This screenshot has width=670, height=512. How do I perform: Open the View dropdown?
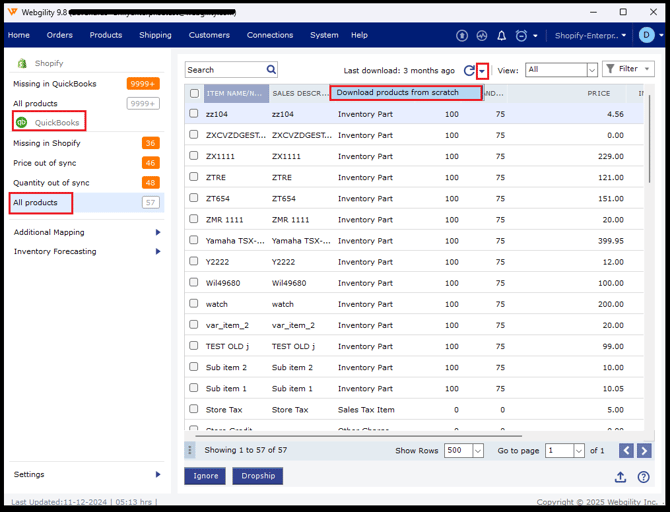tap(562, 70)
